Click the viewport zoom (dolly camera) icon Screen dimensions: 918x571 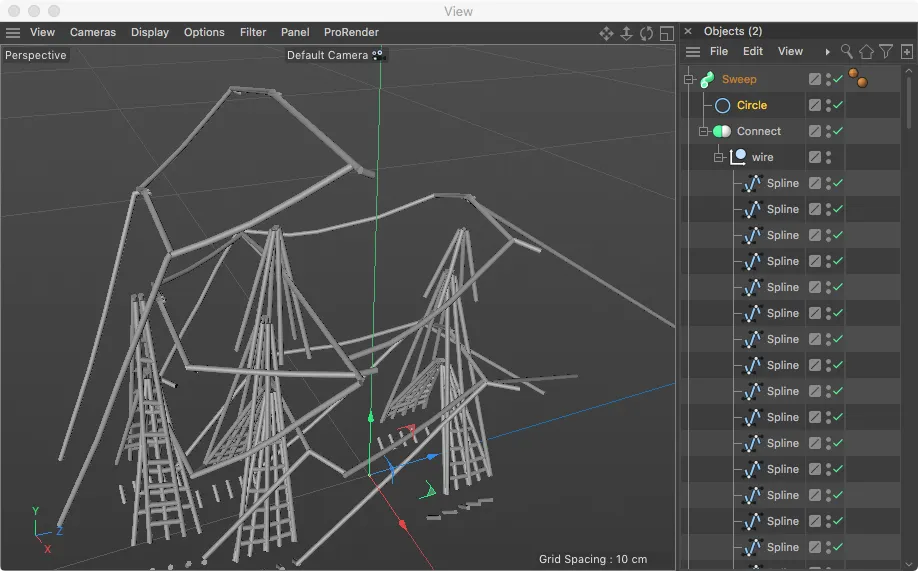pyautogui.click(x=627, y=33)
